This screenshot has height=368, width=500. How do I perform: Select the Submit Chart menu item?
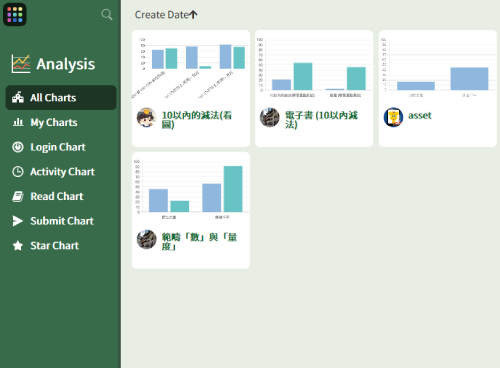click(x=61, y=221)
